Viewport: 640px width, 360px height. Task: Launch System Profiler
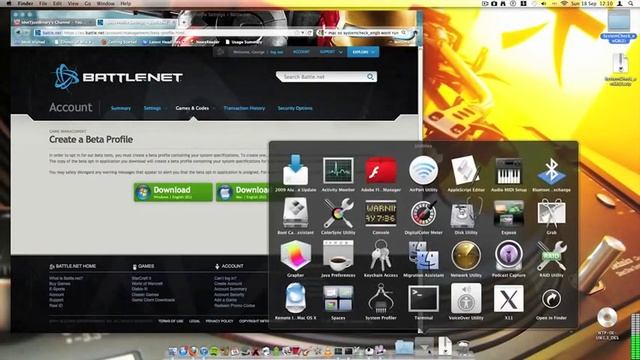(x=380, y=299)
